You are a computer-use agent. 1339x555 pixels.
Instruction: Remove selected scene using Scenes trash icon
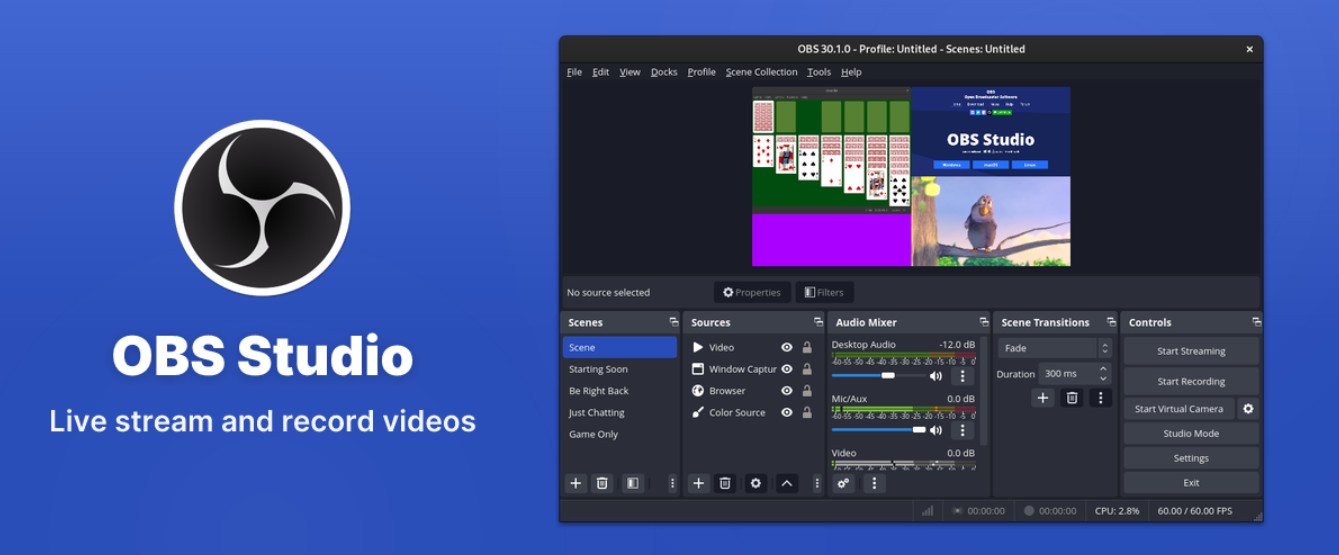click(602, 483)
